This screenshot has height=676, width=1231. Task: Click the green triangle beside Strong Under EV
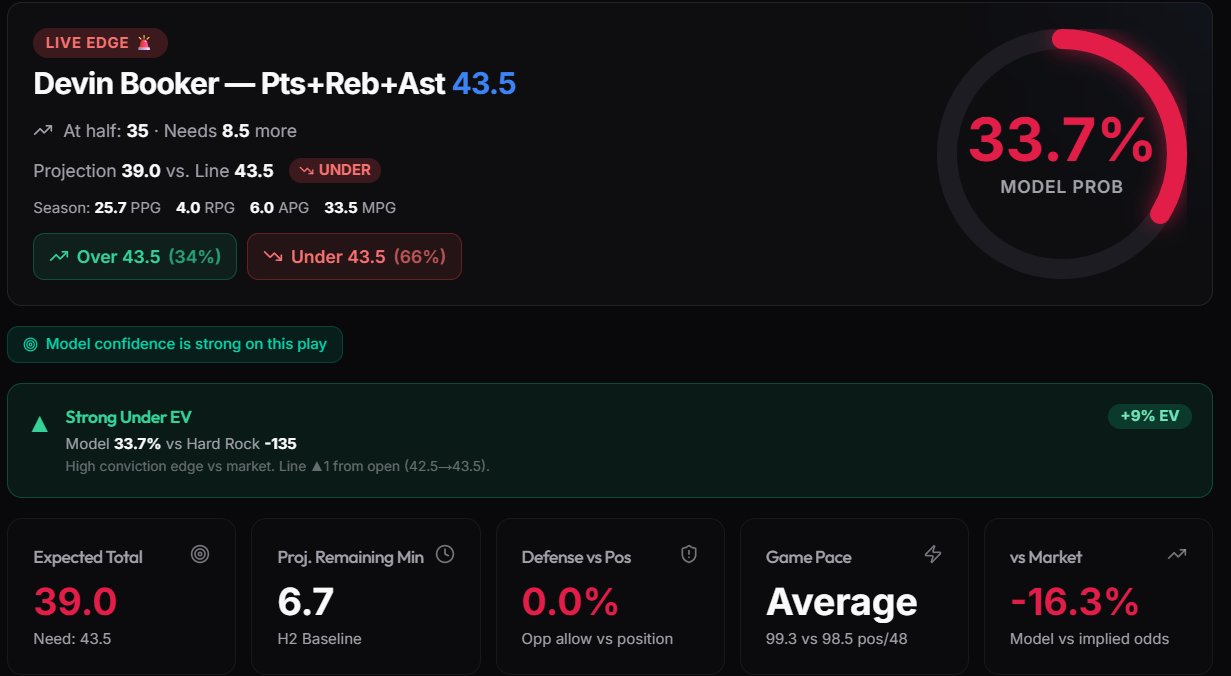click(x=40, y=424)
